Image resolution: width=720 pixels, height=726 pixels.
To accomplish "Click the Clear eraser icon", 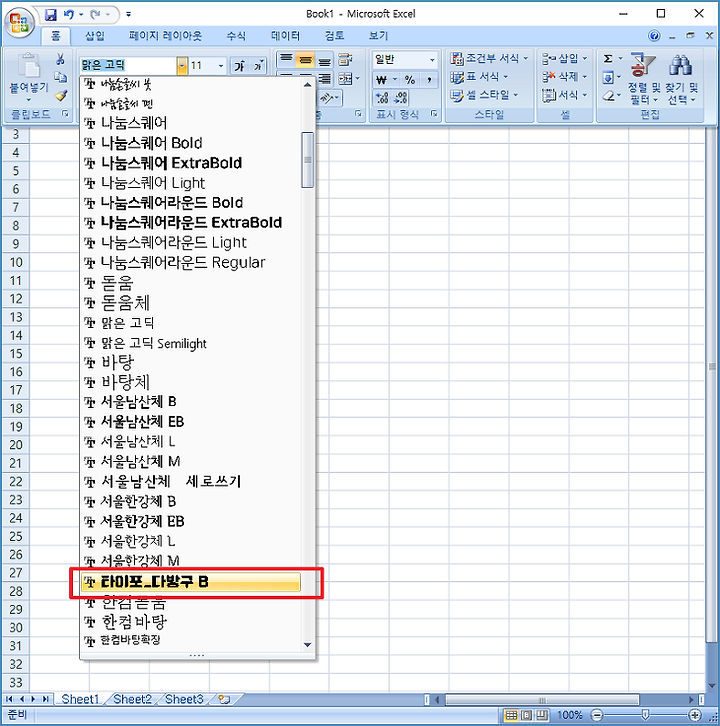I will point(608,96).
